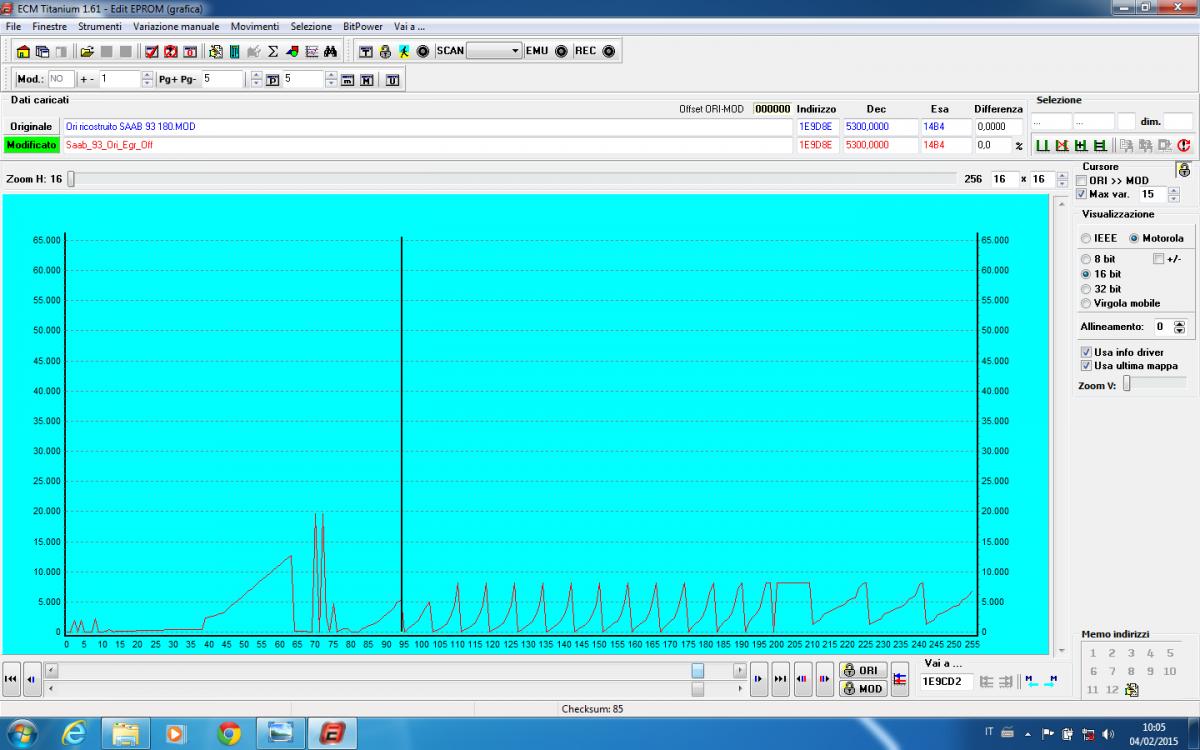Click the Originale button
Viewport: 1200px width, 750px height.
pyautogui.click(x=31, y=127)
